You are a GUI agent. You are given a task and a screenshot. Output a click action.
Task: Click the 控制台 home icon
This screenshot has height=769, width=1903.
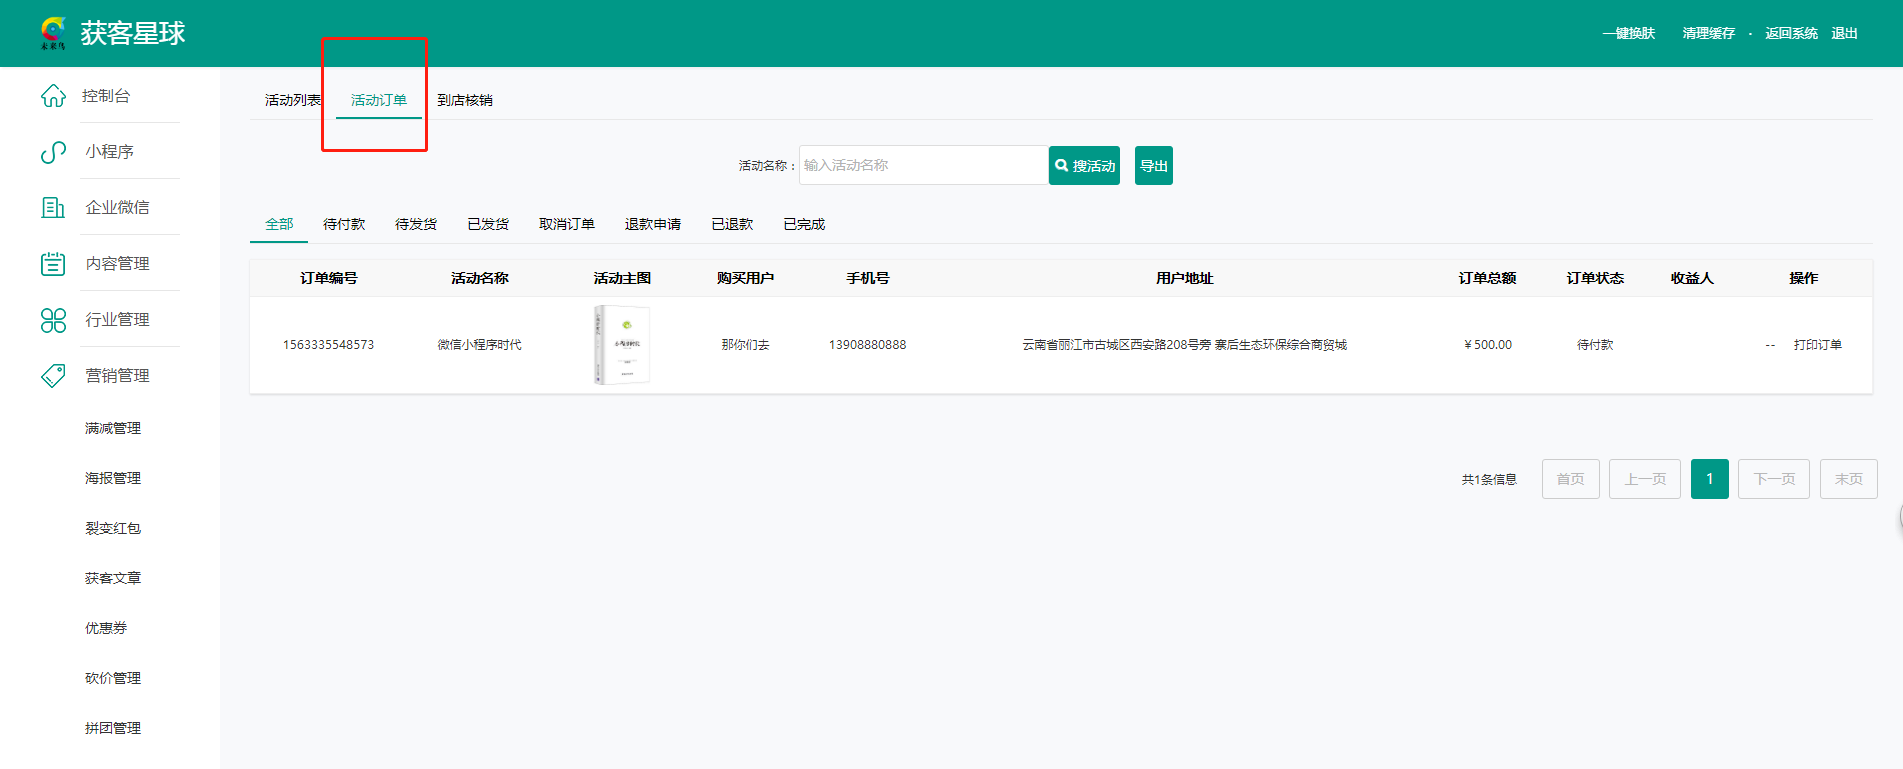point(53,96)
